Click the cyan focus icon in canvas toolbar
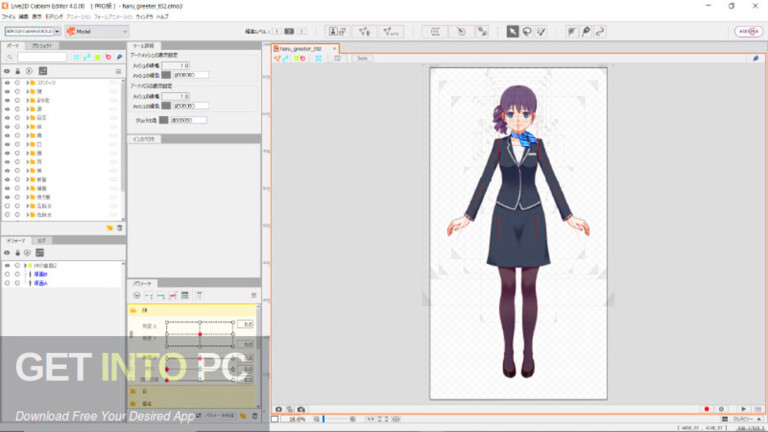Viewport: 768px width, 432px height. click(318, 58)
